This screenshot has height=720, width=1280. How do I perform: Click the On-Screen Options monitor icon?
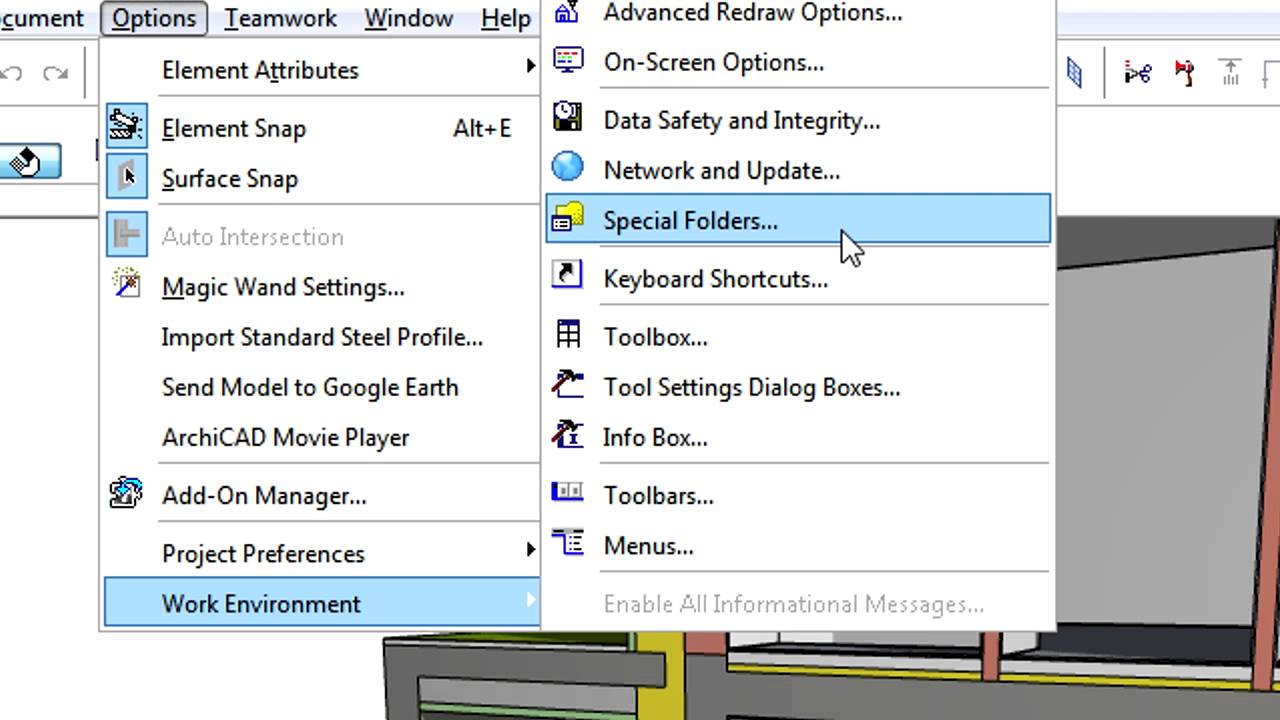coord(568,61)
